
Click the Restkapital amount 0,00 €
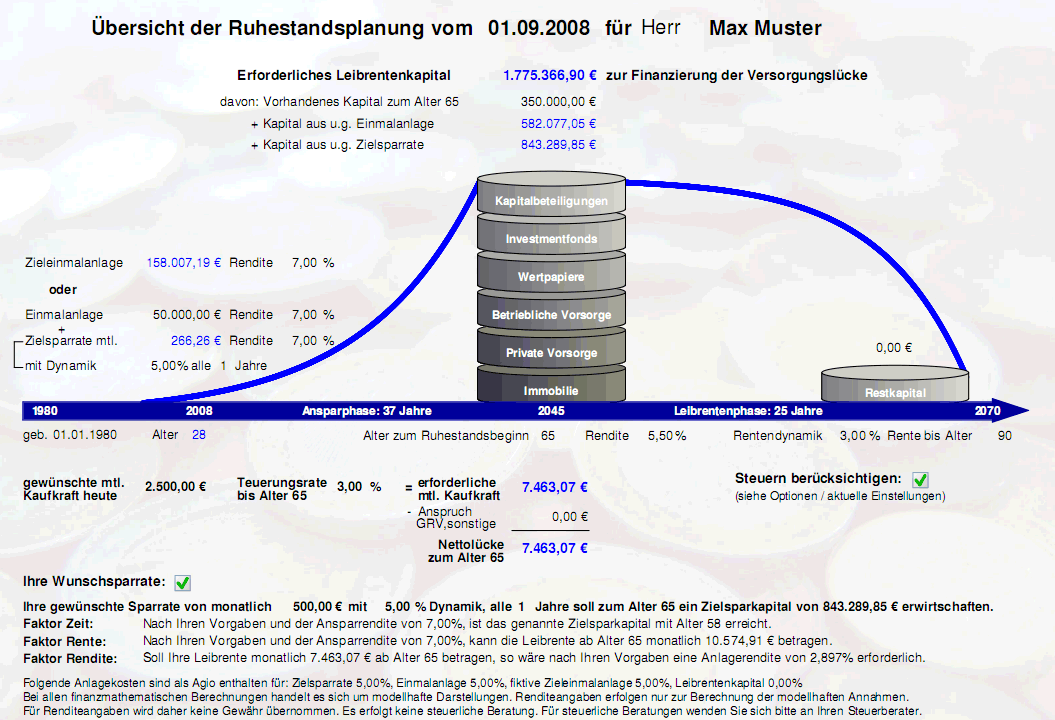894,348
